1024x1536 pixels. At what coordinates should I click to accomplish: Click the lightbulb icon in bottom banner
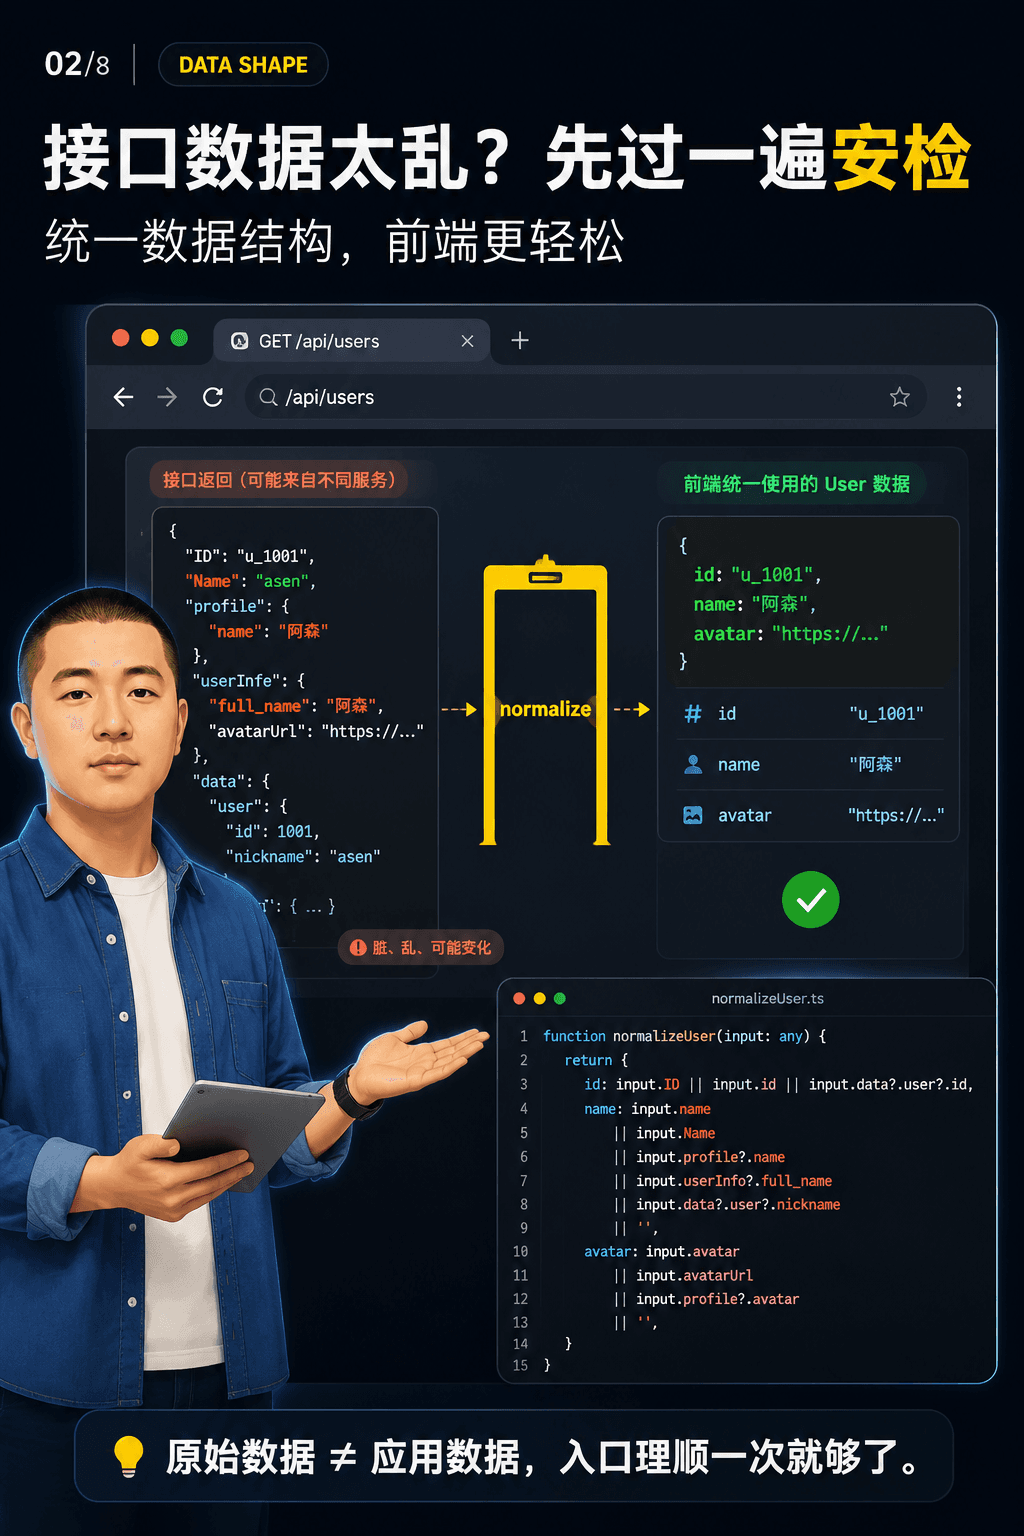pyautogui.click(x=129, y=1456)
